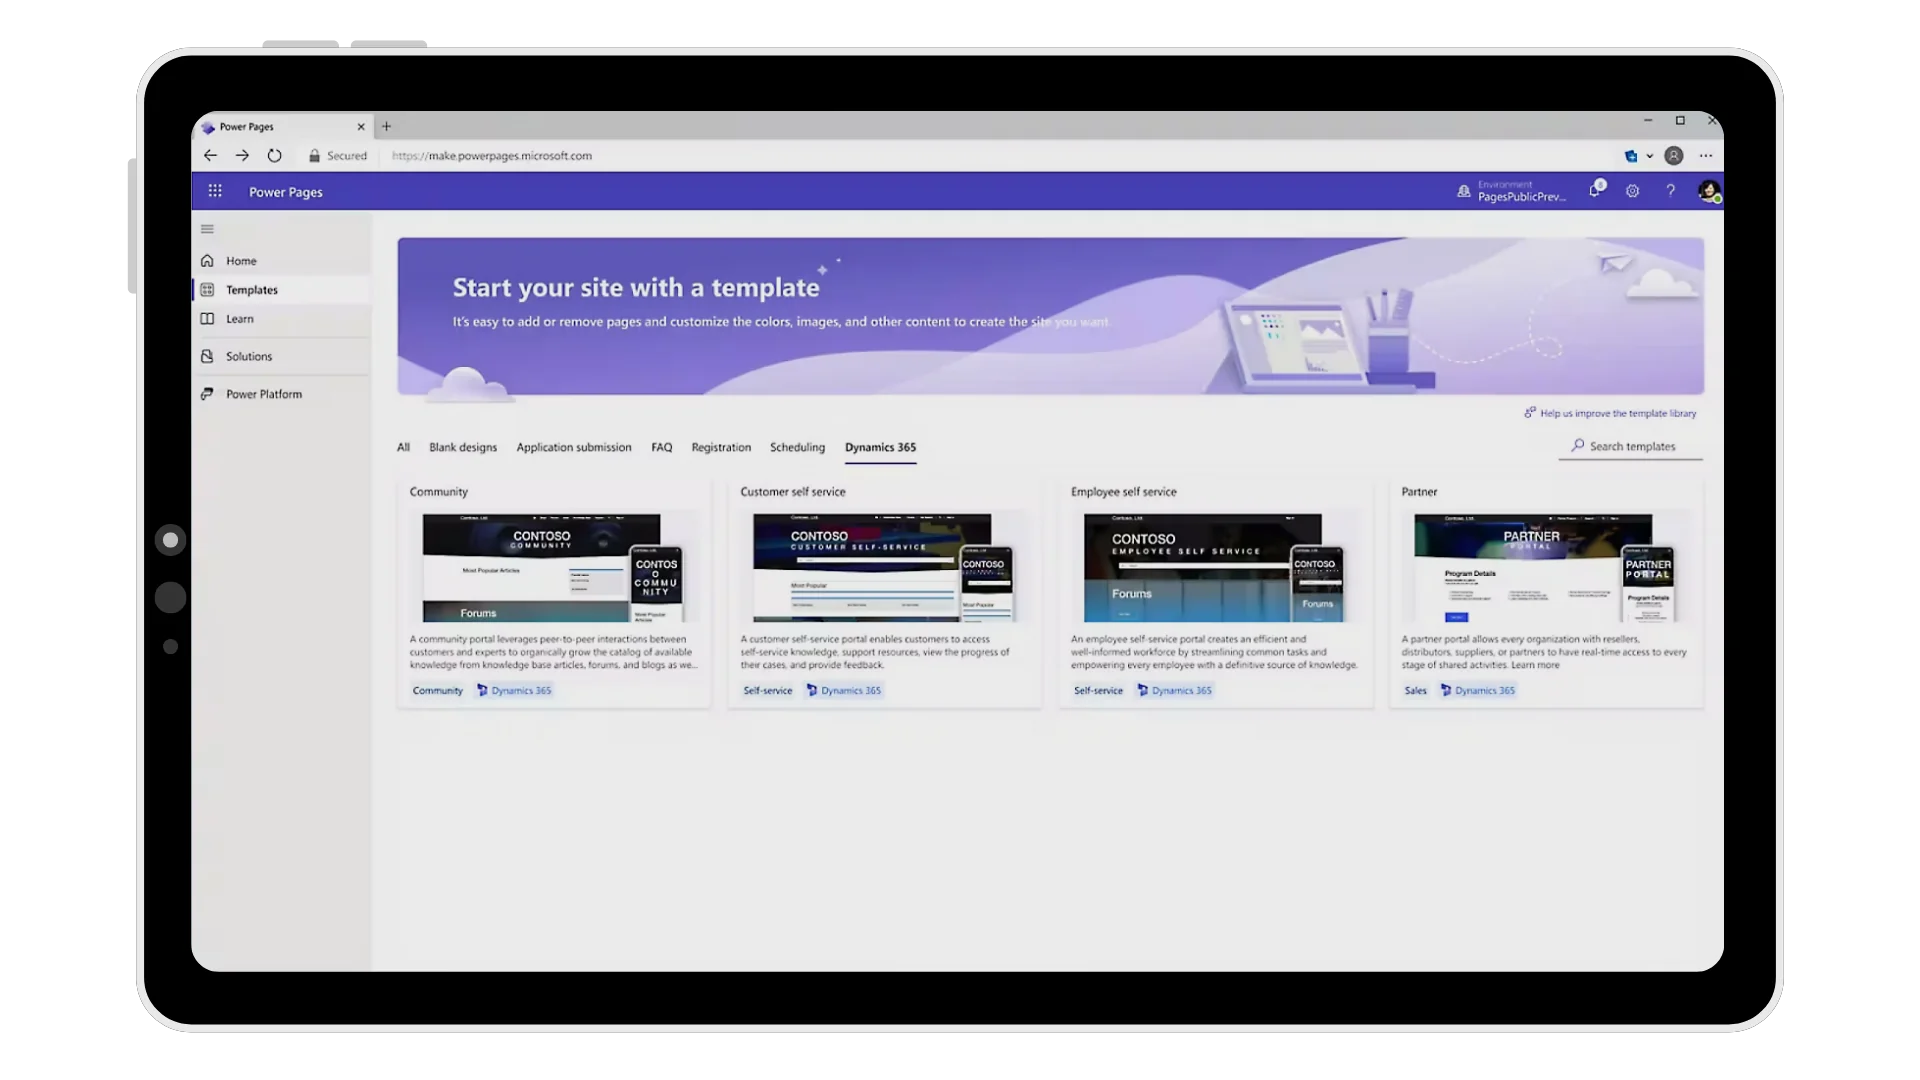The image size is (1920, 1080).
Task: Open the Learn section
Action: (281, 319)
